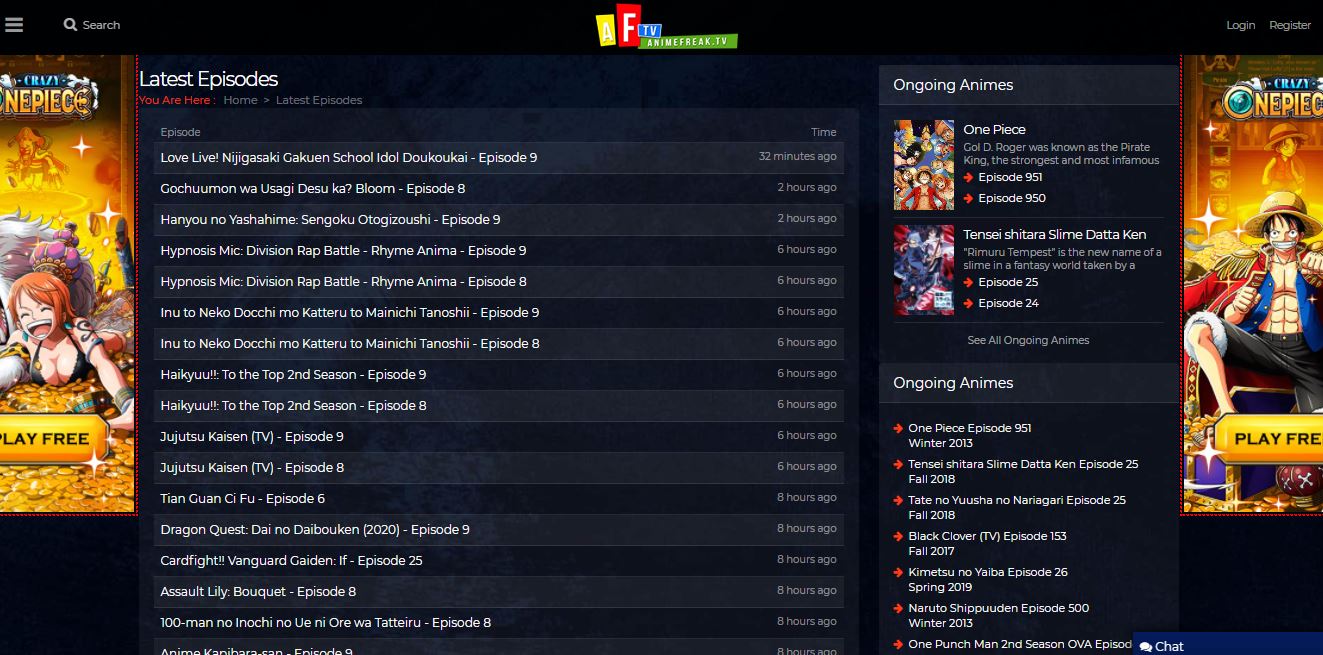Click Latest Episodes breadcrumb
This screenshot has width=1323, height=655.
(319, 100)
